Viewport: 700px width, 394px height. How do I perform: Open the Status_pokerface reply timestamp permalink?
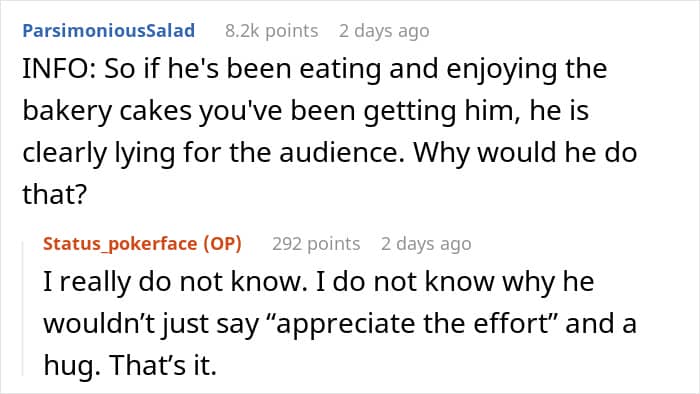click(x=426, y=244)
